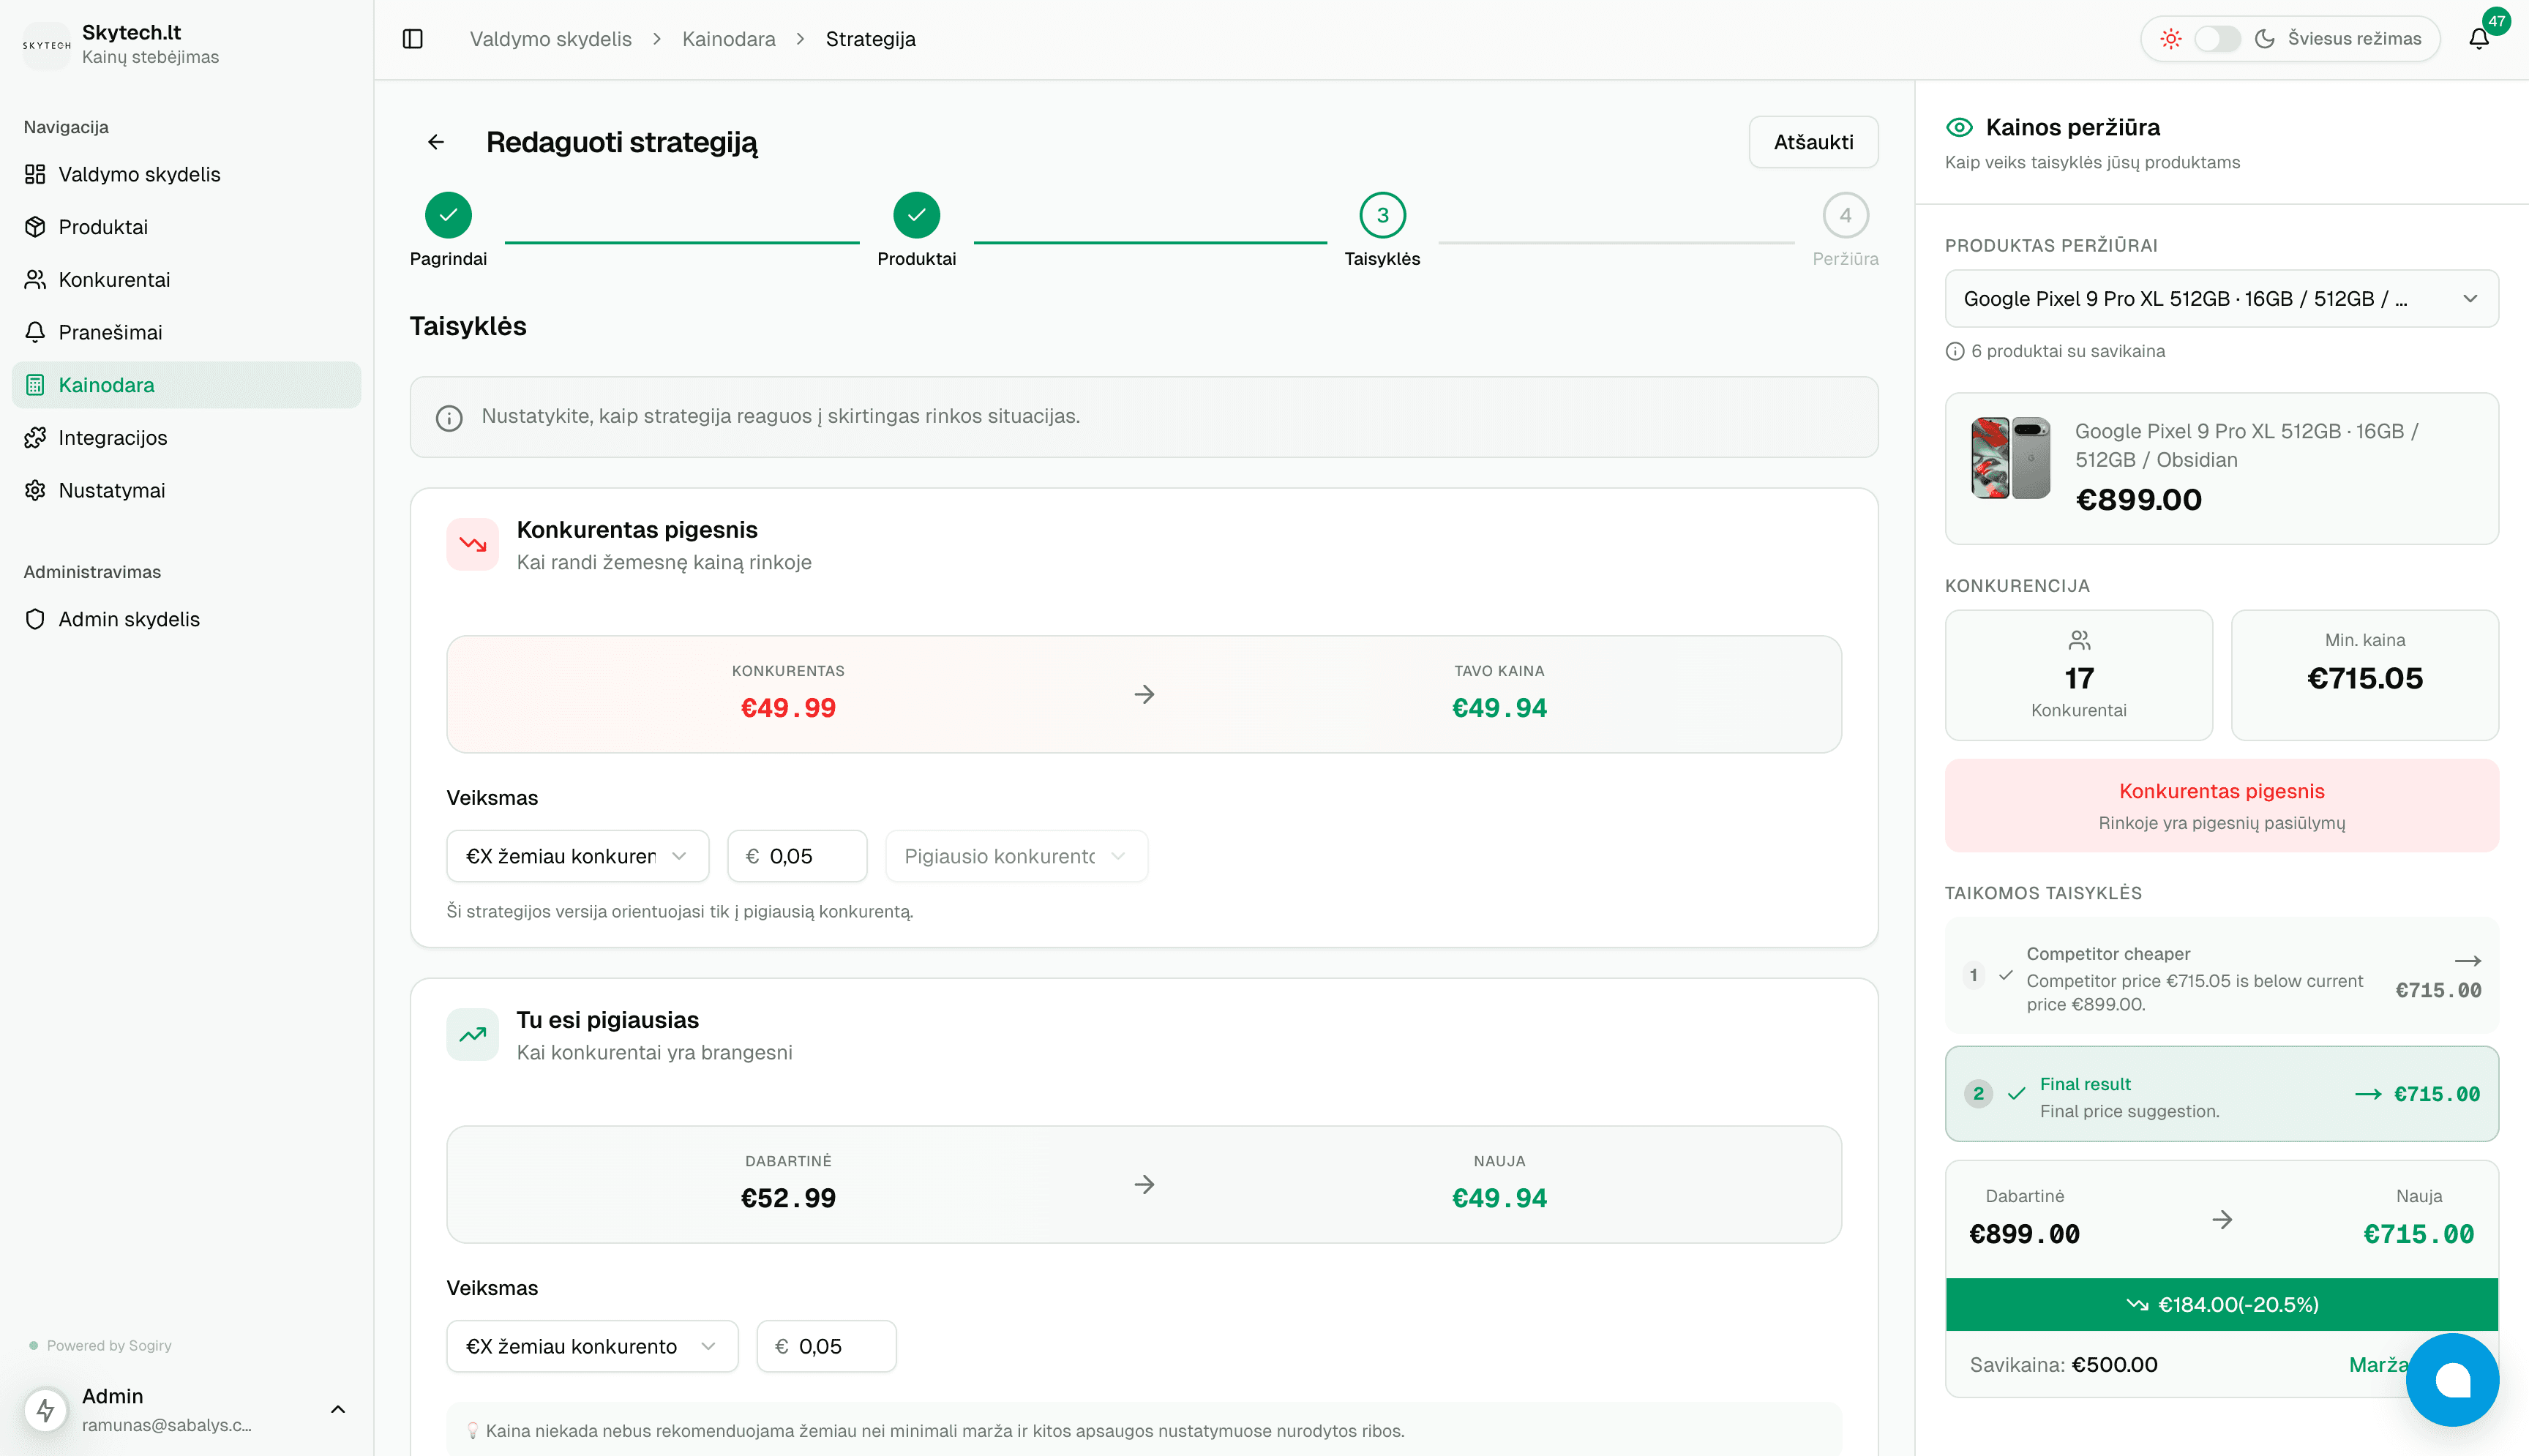
Task: Click the eye icon next to Kainos peržiūra
Action: pos(1959,127)
